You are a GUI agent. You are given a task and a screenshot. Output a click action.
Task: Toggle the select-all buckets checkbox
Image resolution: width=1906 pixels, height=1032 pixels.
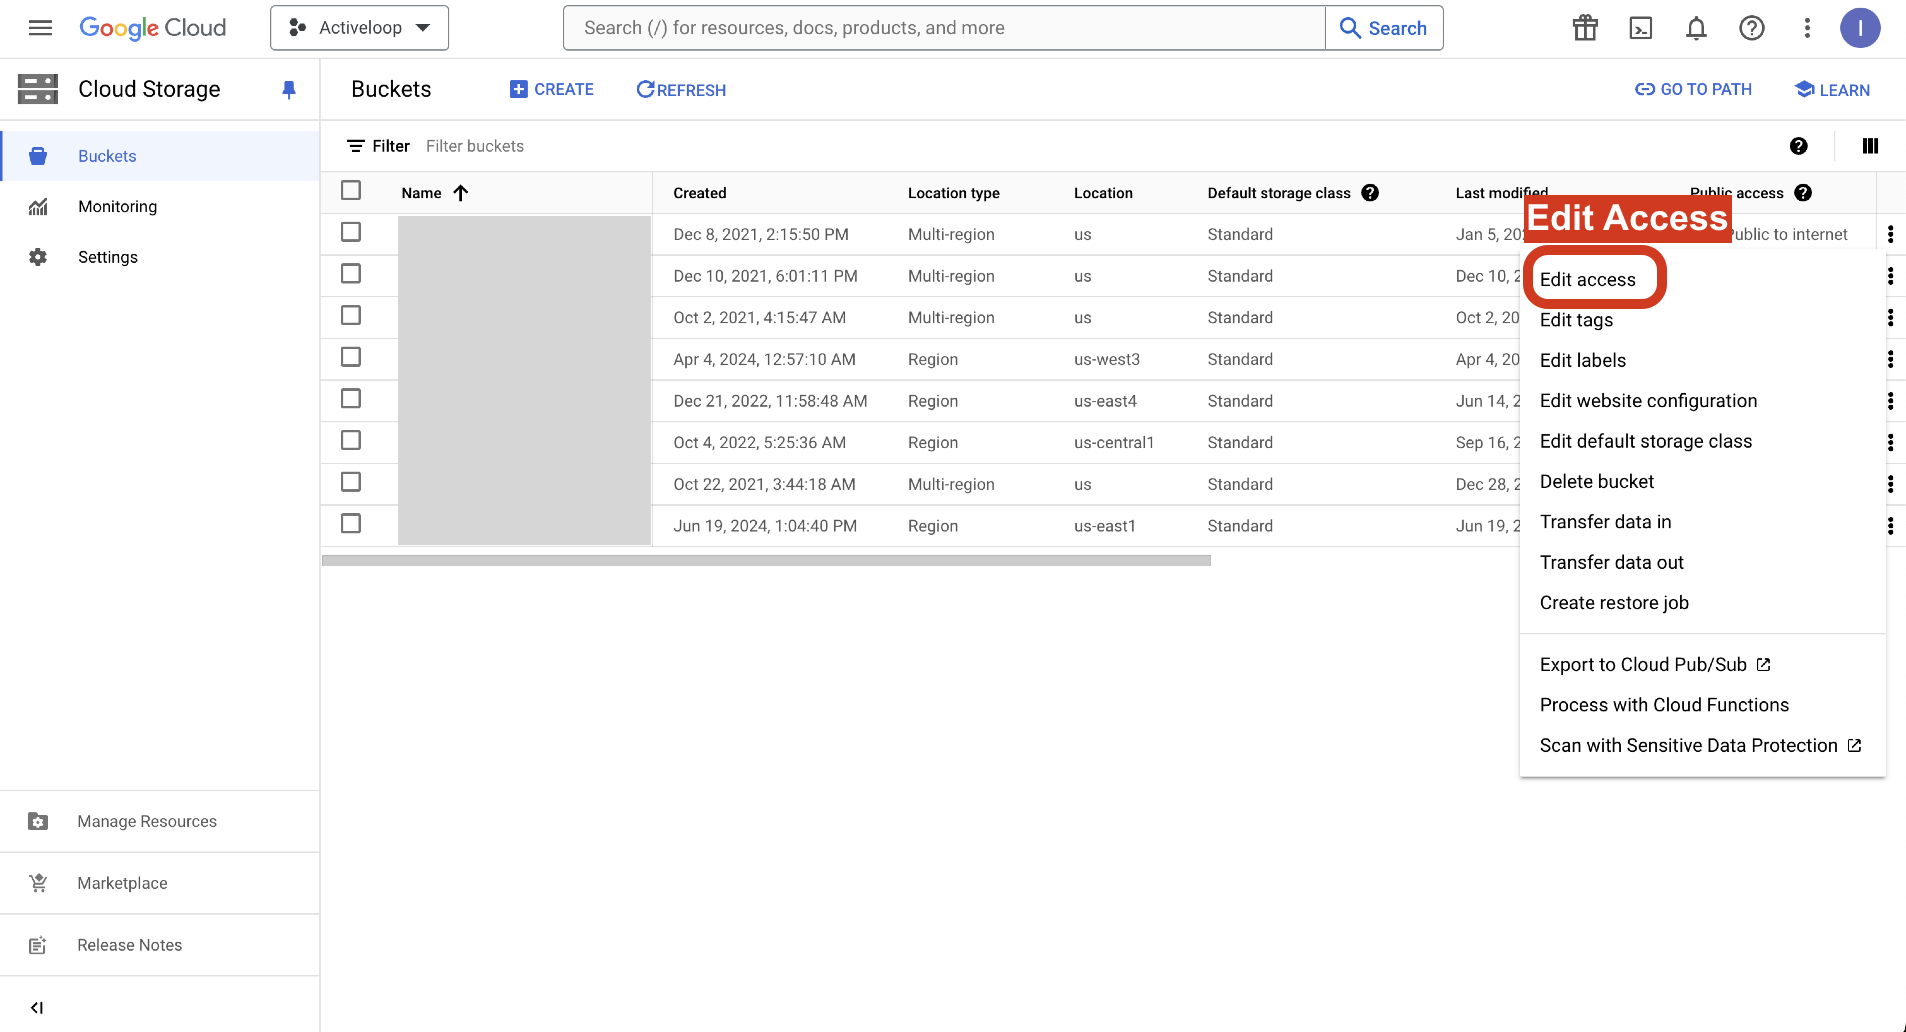coord(351,190)
